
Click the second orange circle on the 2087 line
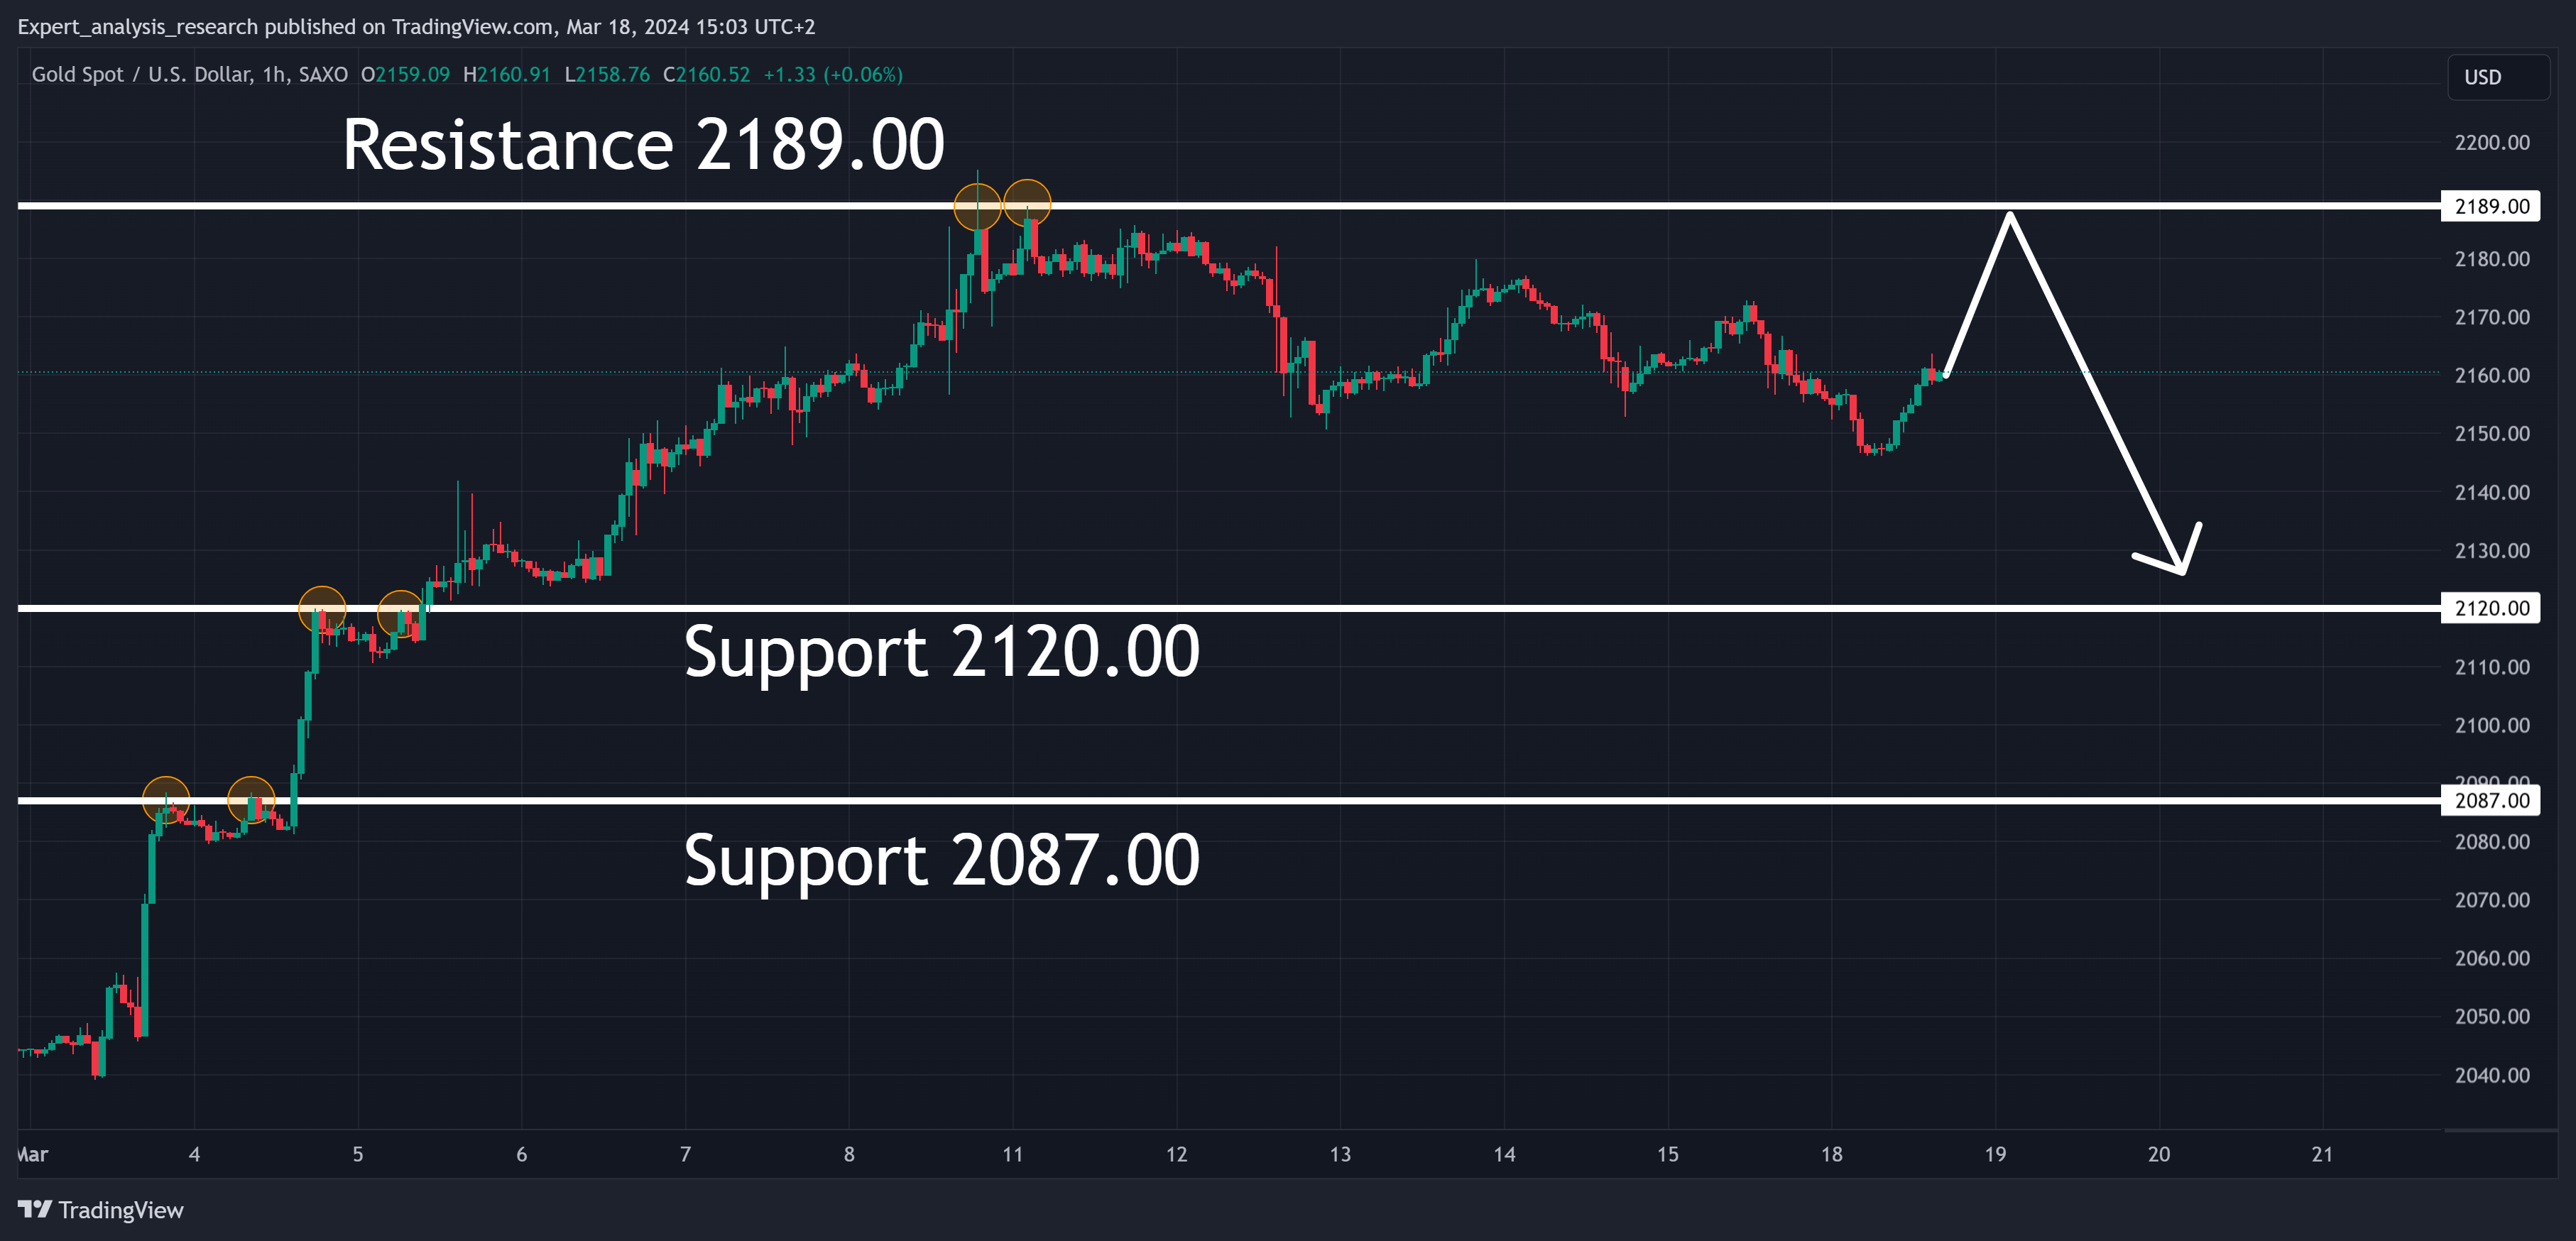[251, 800]
